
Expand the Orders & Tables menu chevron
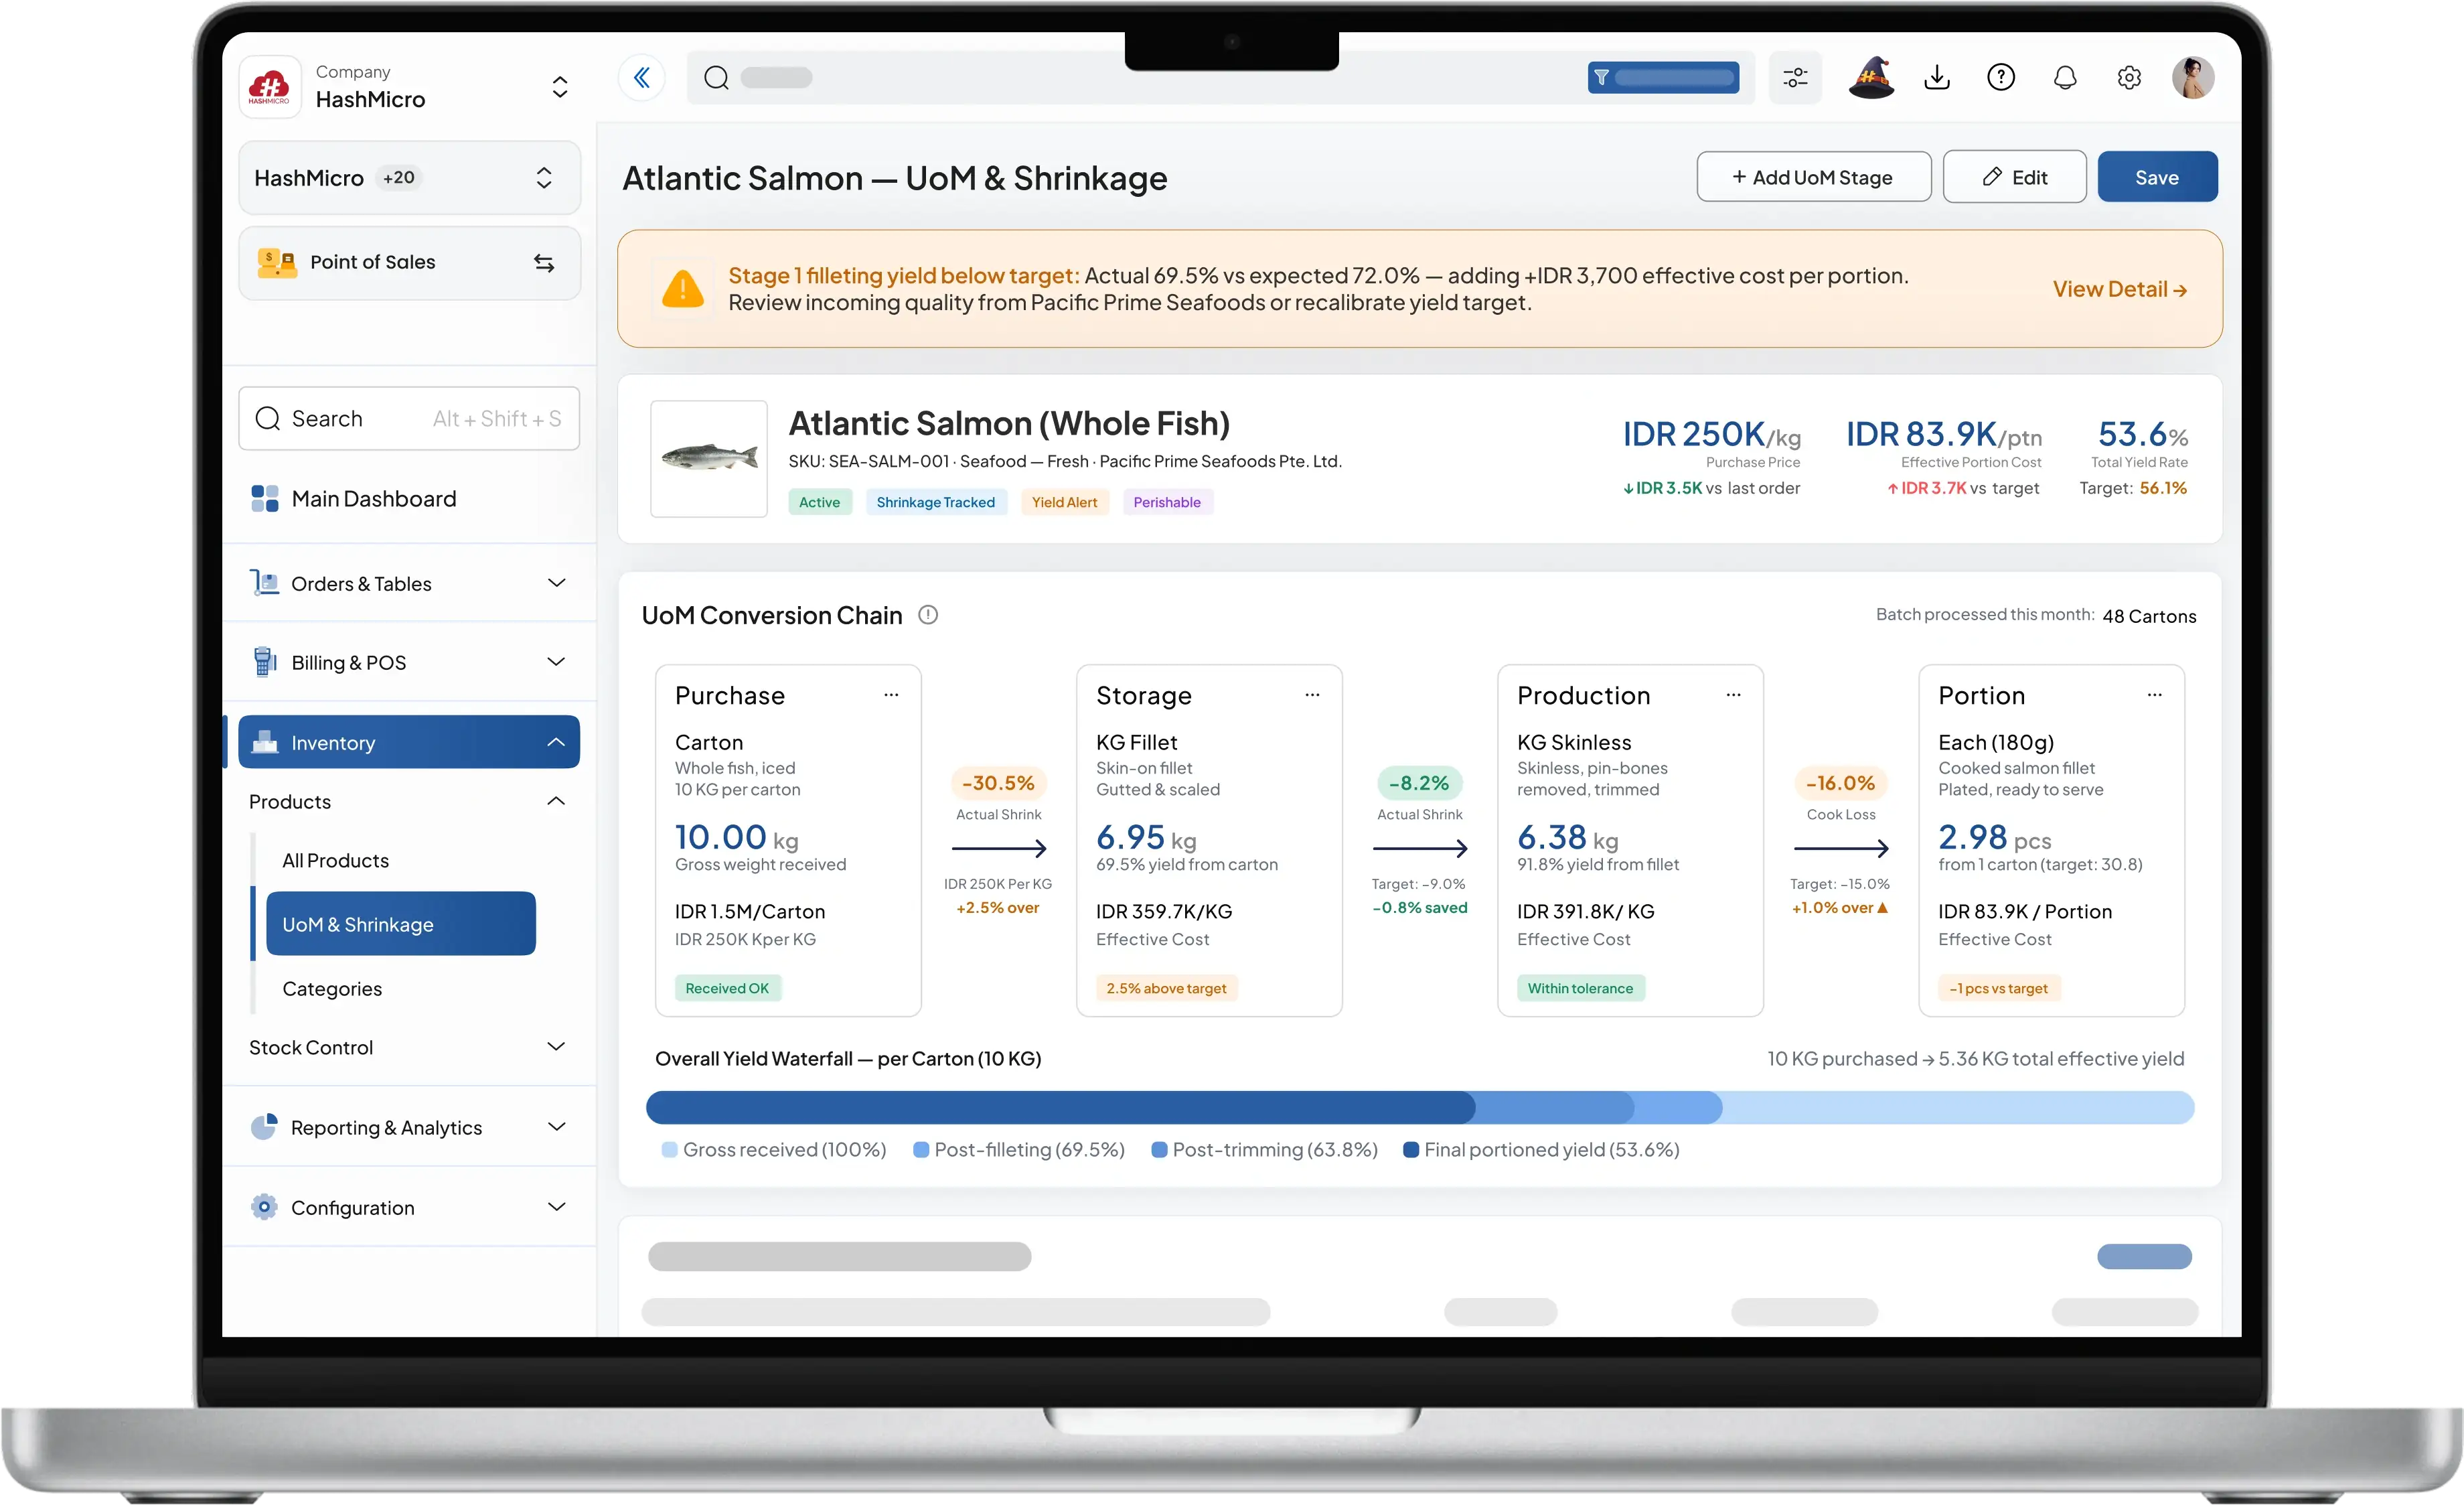pyautogui.click(x=557, y=583)
